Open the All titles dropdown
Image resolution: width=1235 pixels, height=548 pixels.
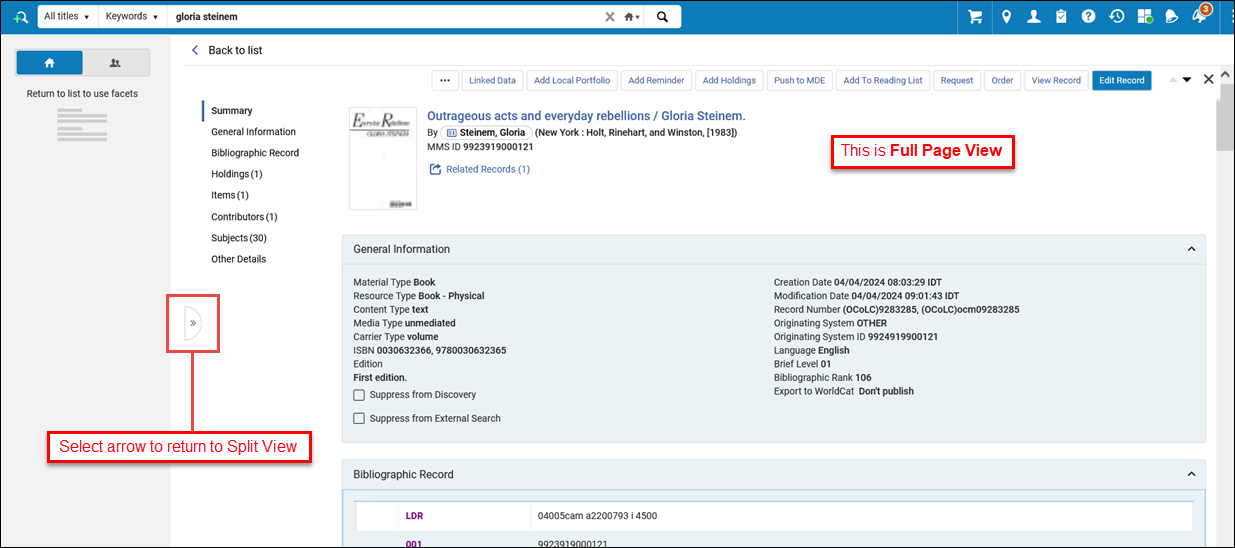[x=67, y=17]
